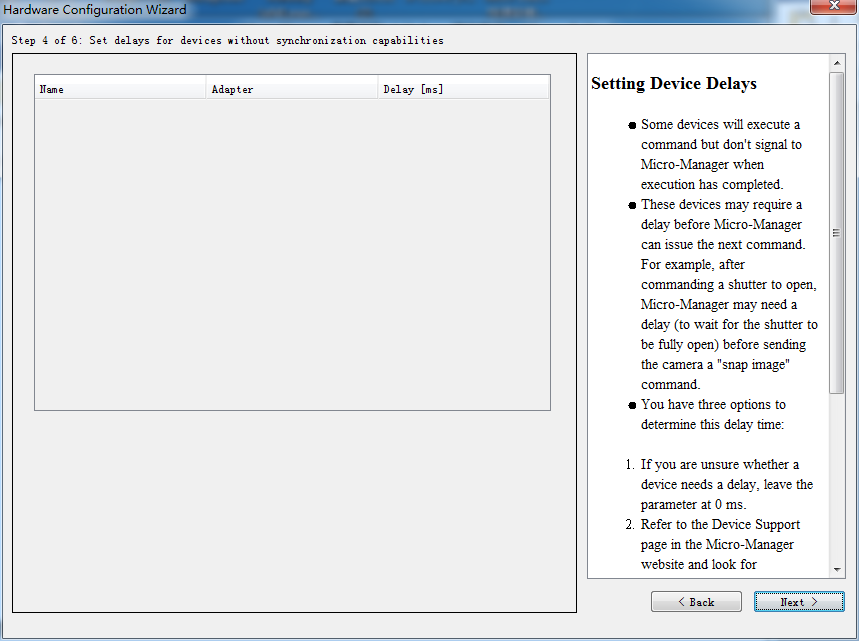Click the Next button
This screenshot has height=641, width=859.
tap(799, 602)
